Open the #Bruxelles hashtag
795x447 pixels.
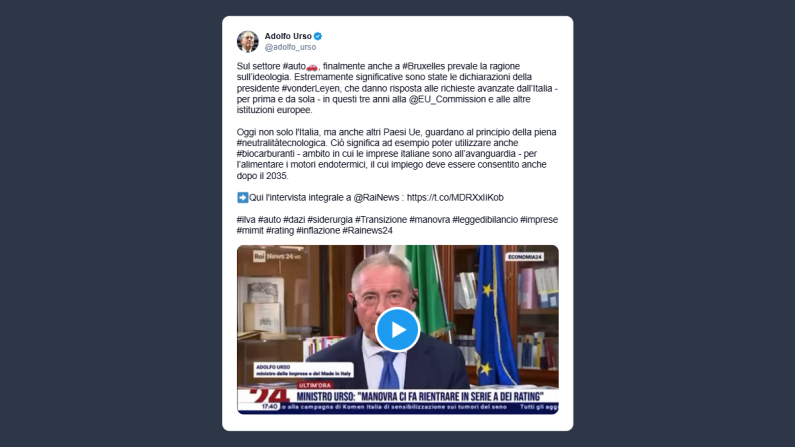[423, 66]
